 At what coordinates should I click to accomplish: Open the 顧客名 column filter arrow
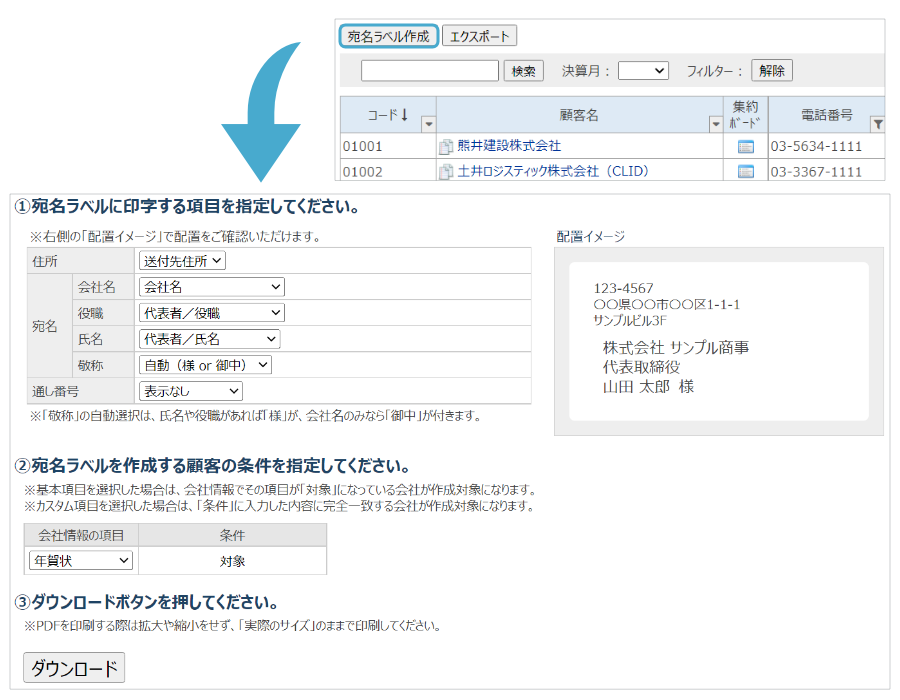pyautogui.click(x=715, y=125)
